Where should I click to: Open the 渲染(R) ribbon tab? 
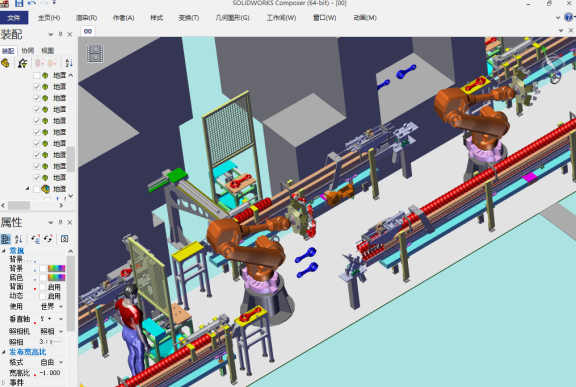point(86,18)
